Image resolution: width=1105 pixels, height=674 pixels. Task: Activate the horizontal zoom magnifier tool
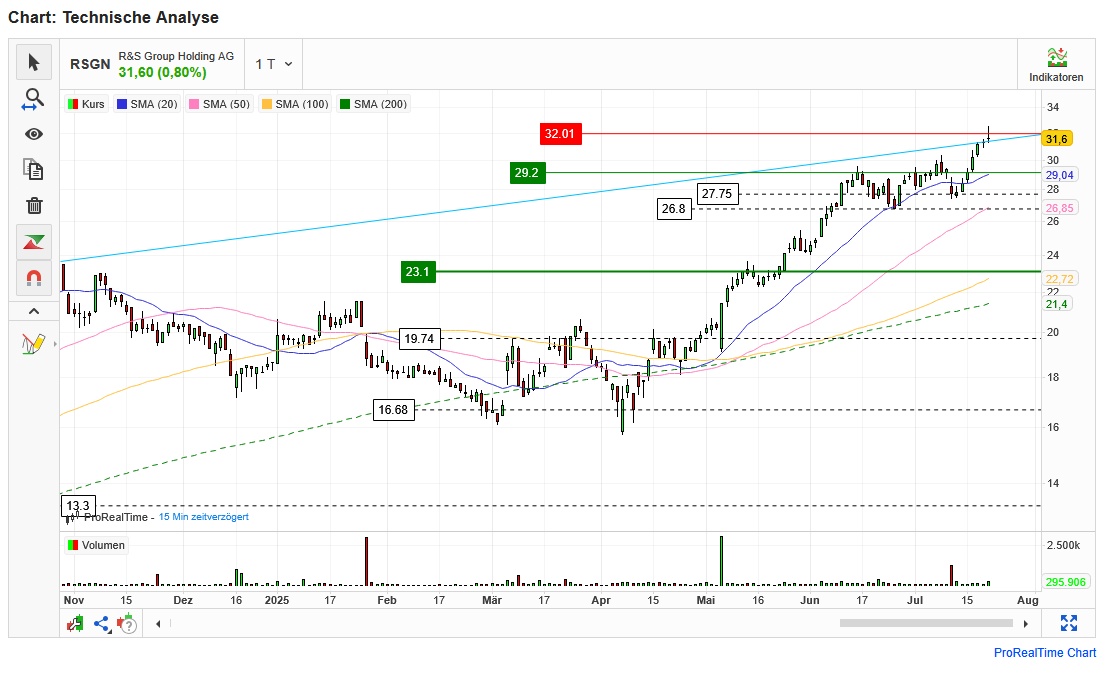pyautogui.click(x=34, y=99)
